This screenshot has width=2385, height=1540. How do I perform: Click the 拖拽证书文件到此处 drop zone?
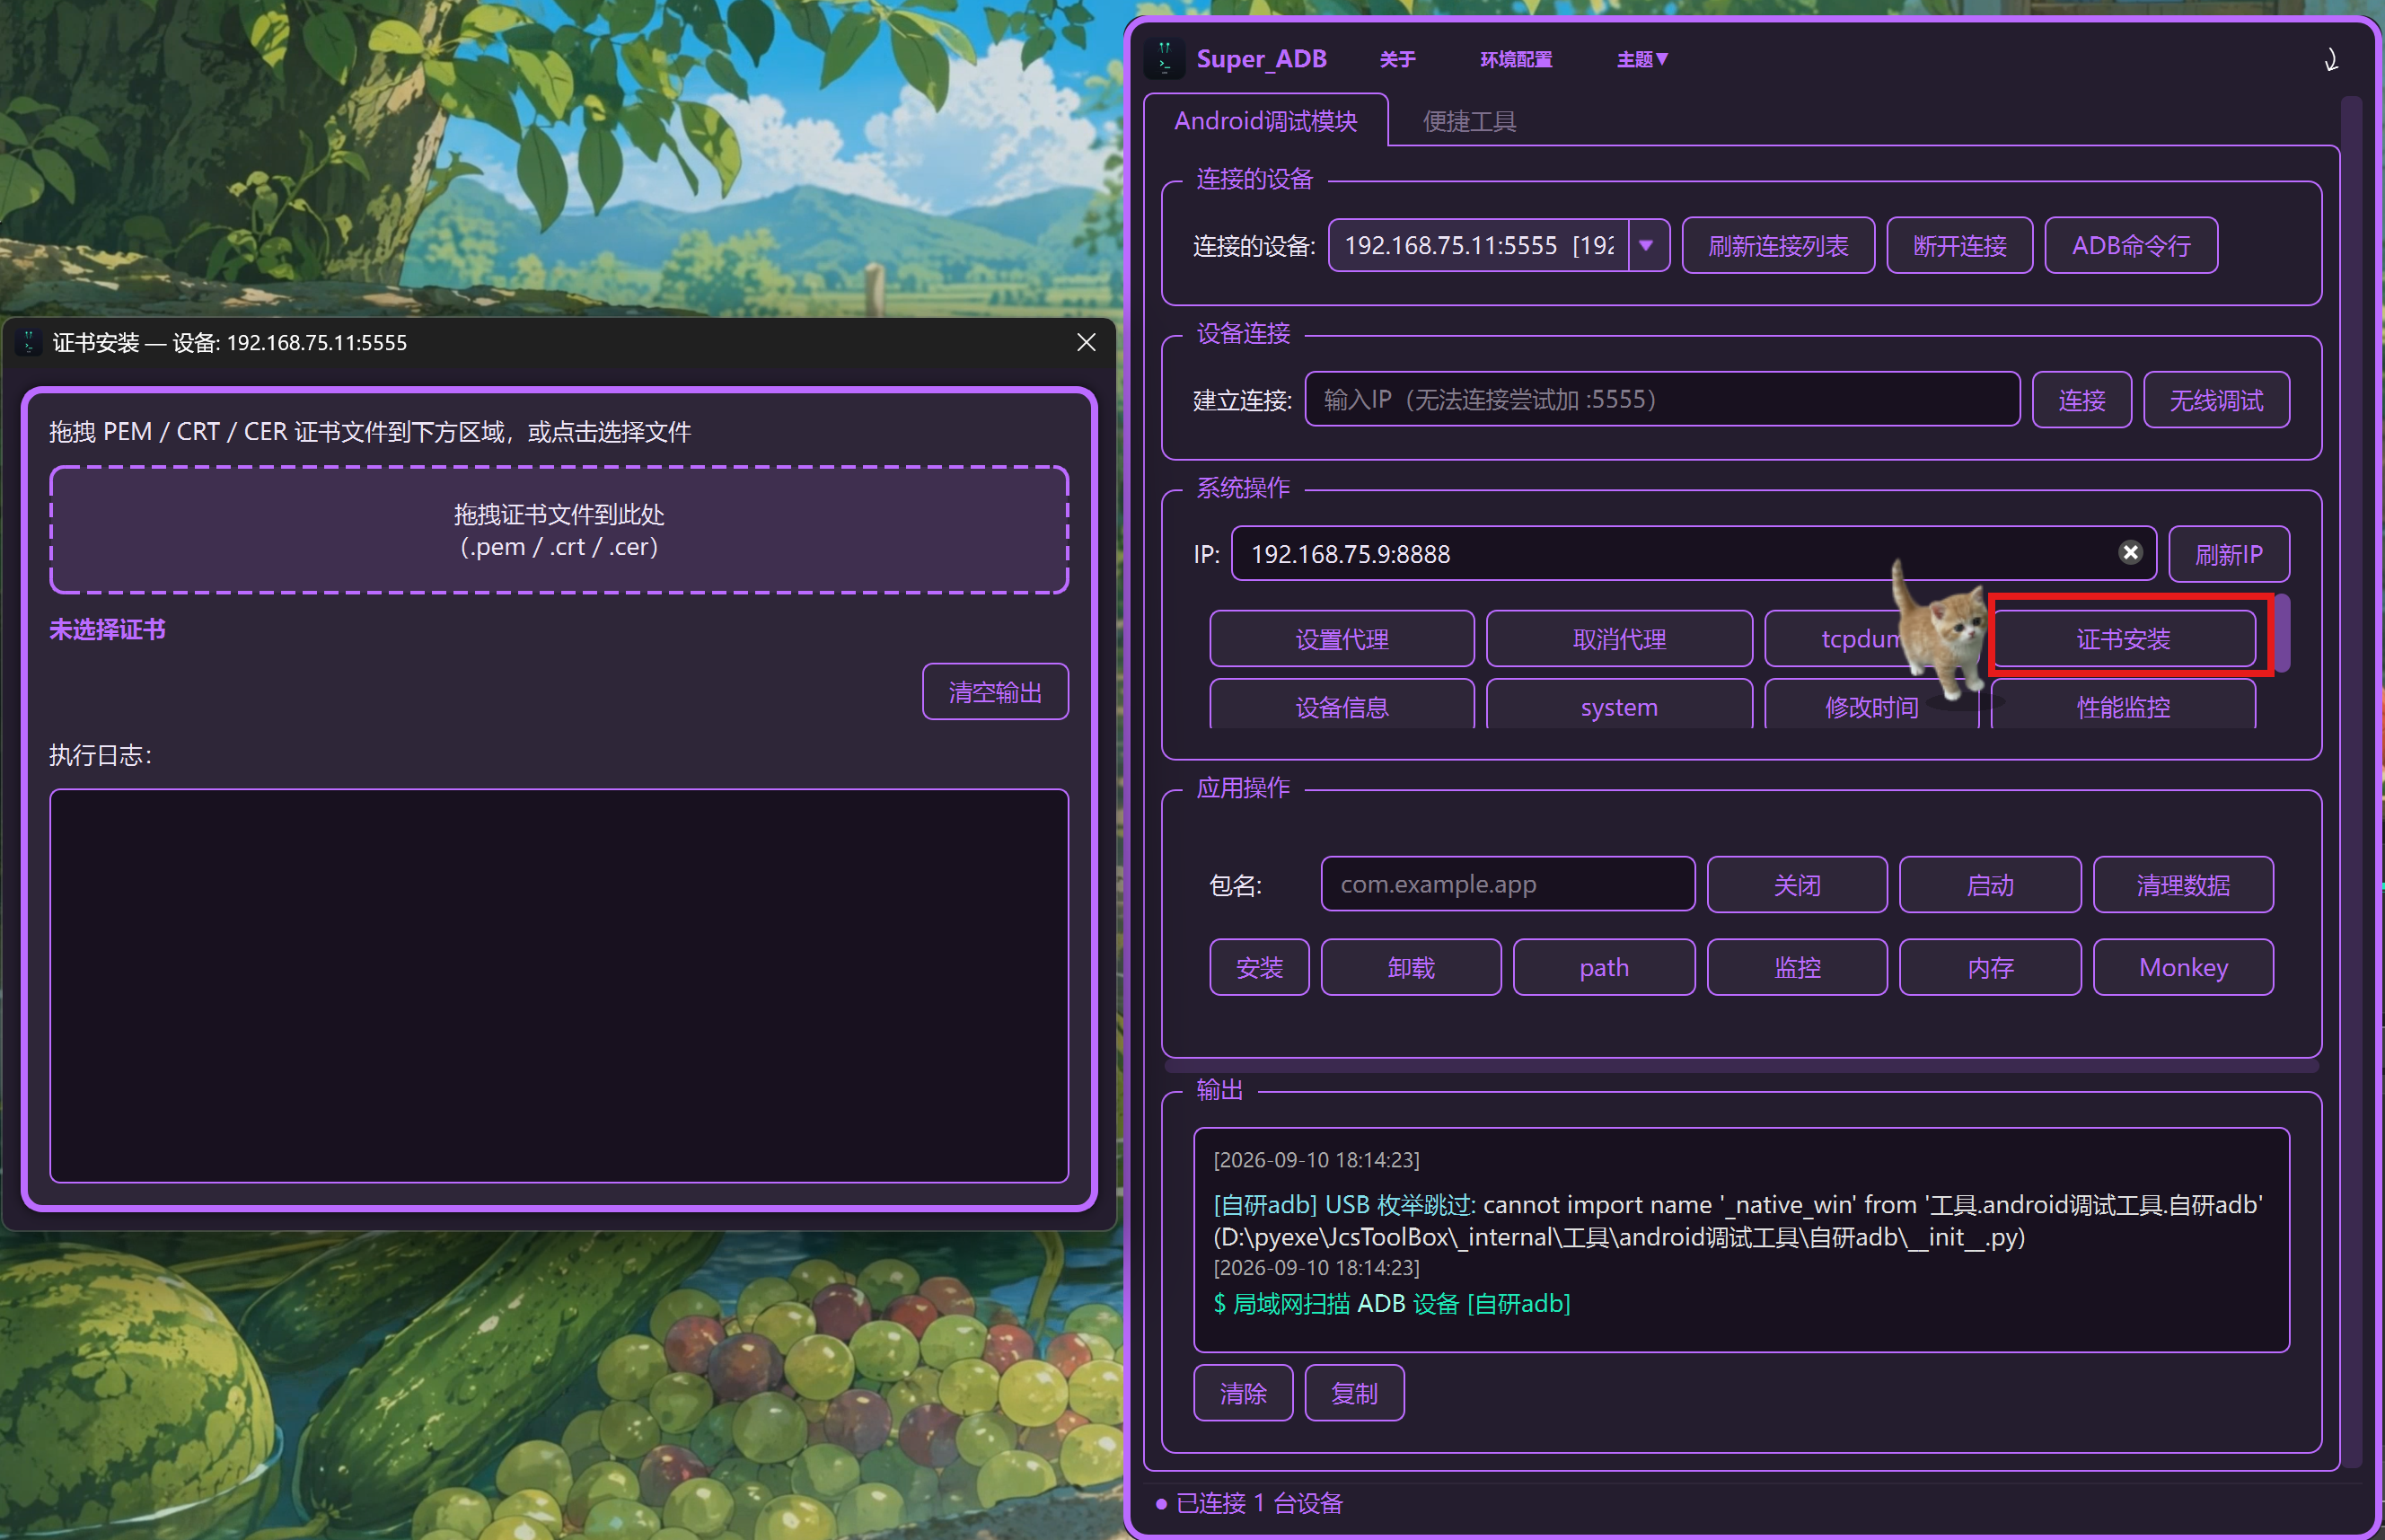coord(559,530)
